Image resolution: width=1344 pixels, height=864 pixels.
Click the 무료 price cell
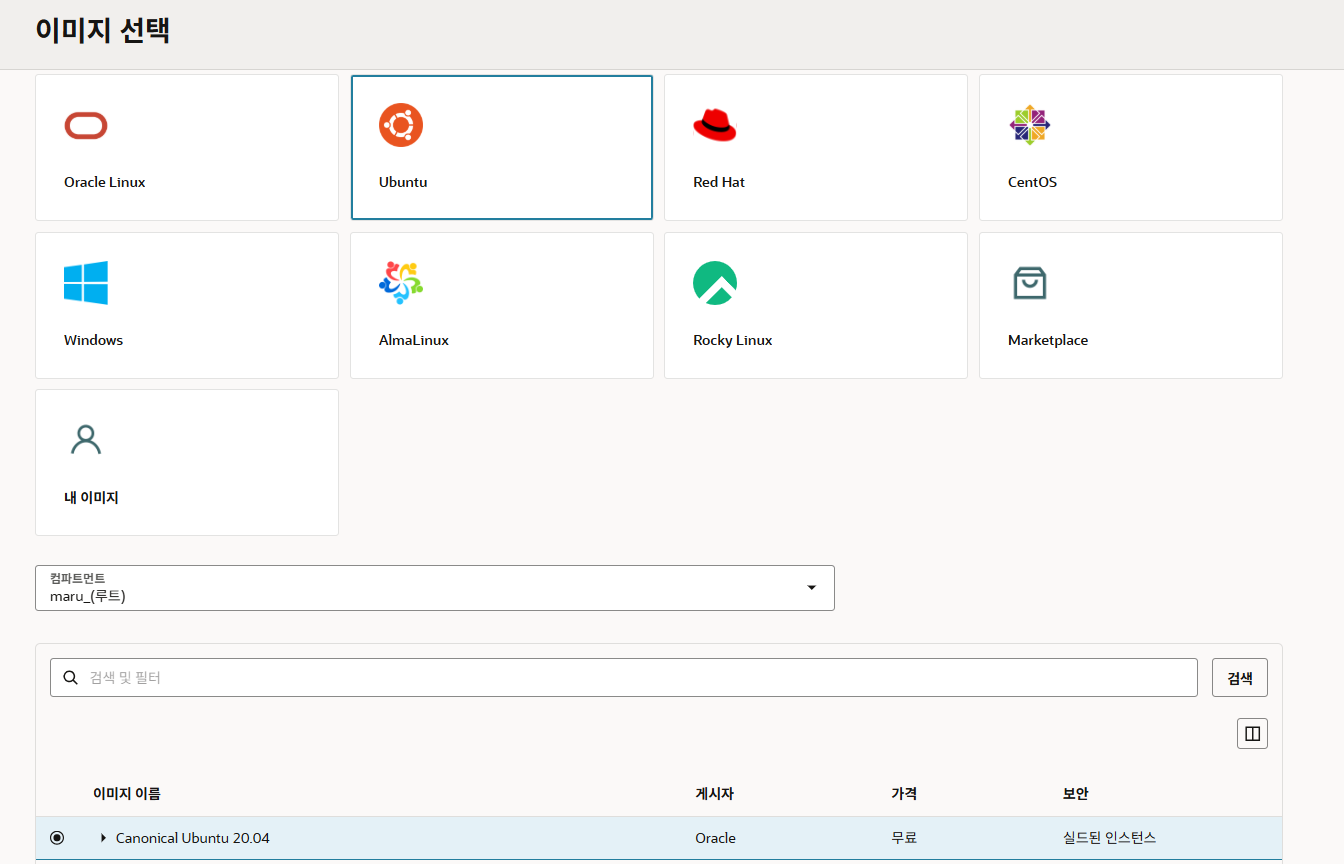point(904,838)
